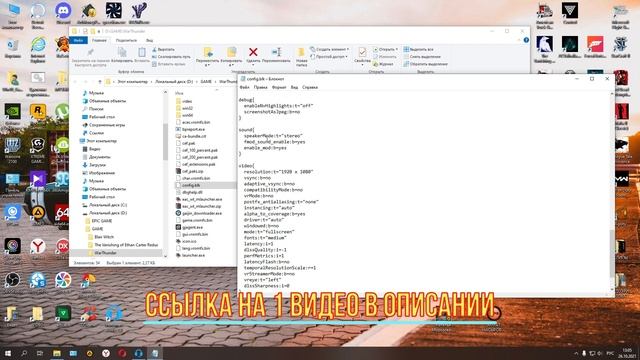Viewport: 640px width, 360px height.
Task: Open the Создать элемент dropdown in ribbon
Action: 329,49
